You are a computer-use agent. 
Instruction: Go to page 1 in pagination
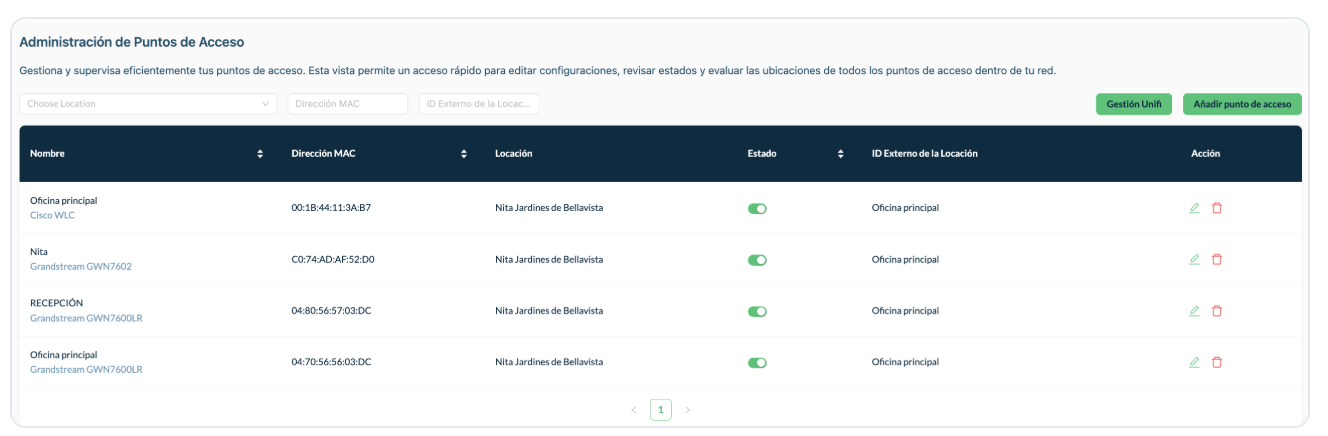click(x=660, y=409)
